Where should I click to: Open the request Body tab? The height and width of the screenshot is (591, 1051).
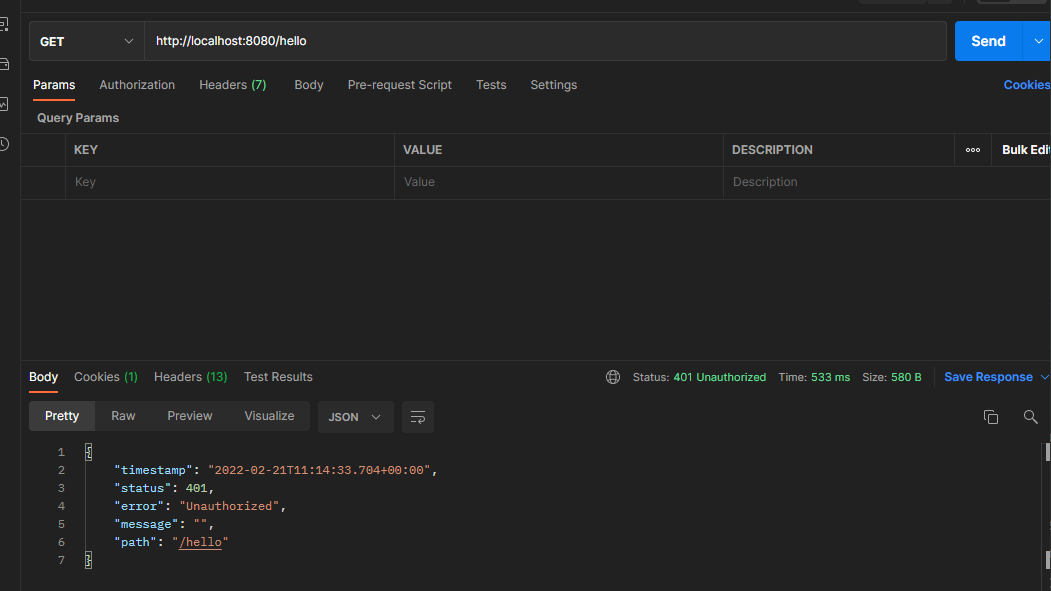(308, 85)
